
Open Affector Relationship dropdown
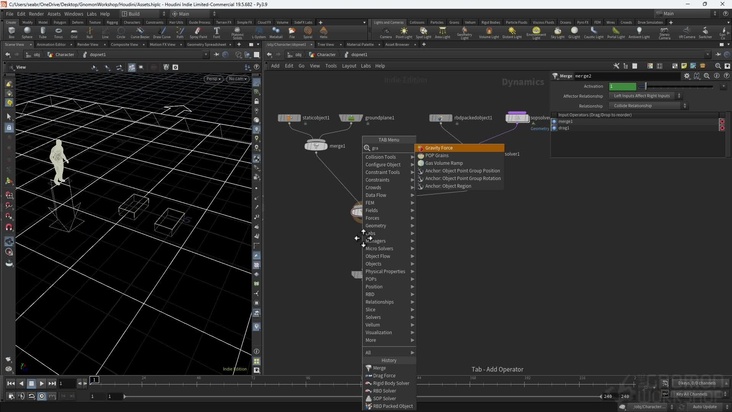(645, 96)
